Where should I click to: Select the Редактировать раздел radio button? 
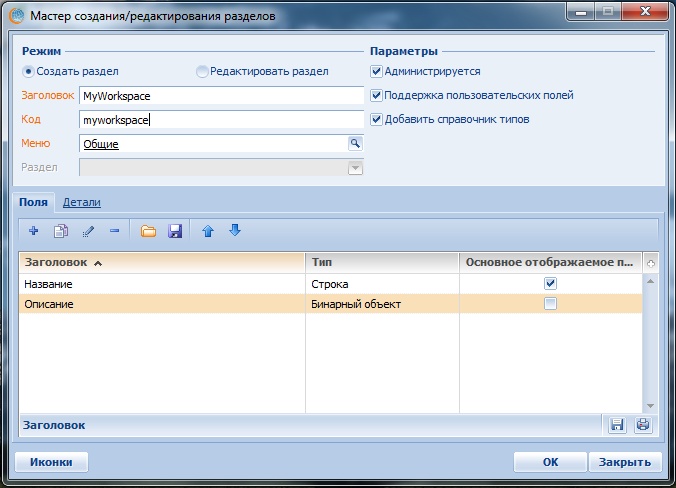(202, 72)
